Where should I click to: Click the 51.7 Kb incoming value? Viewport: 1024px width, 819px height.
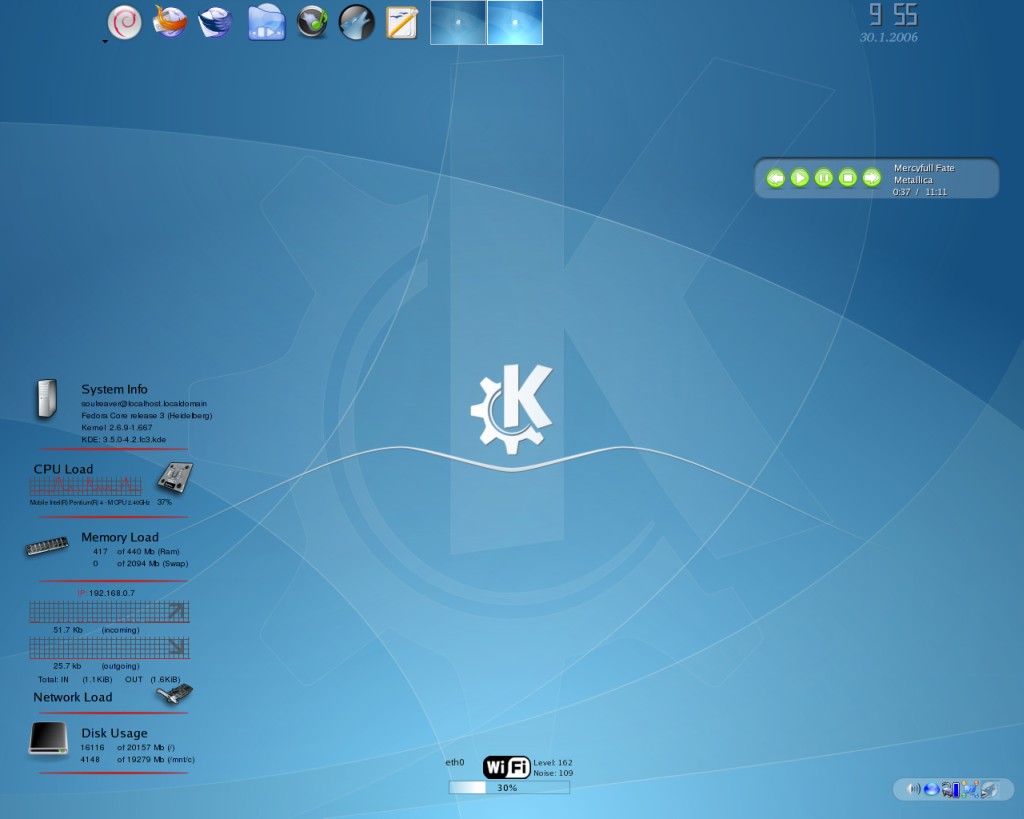68,630
